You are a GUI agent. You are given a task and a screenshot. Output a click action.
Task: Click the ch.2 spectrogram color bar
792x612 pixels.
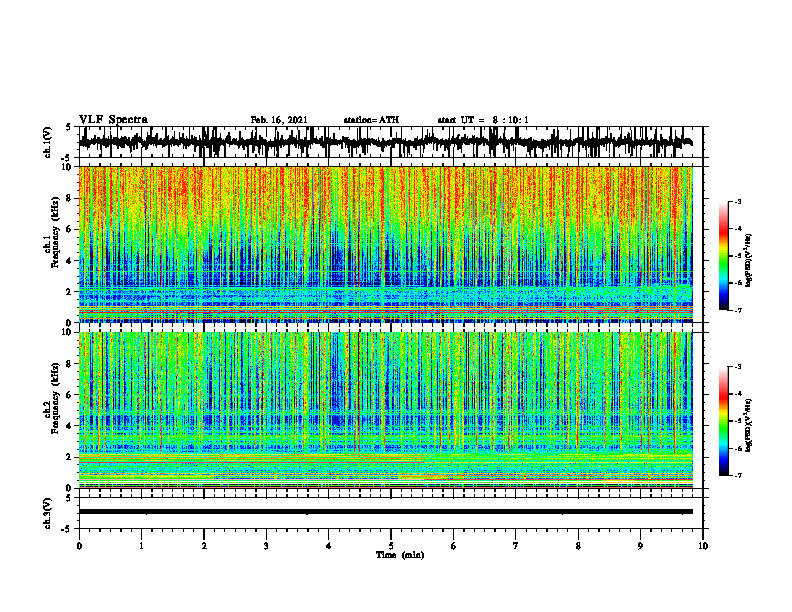[723, 421]
